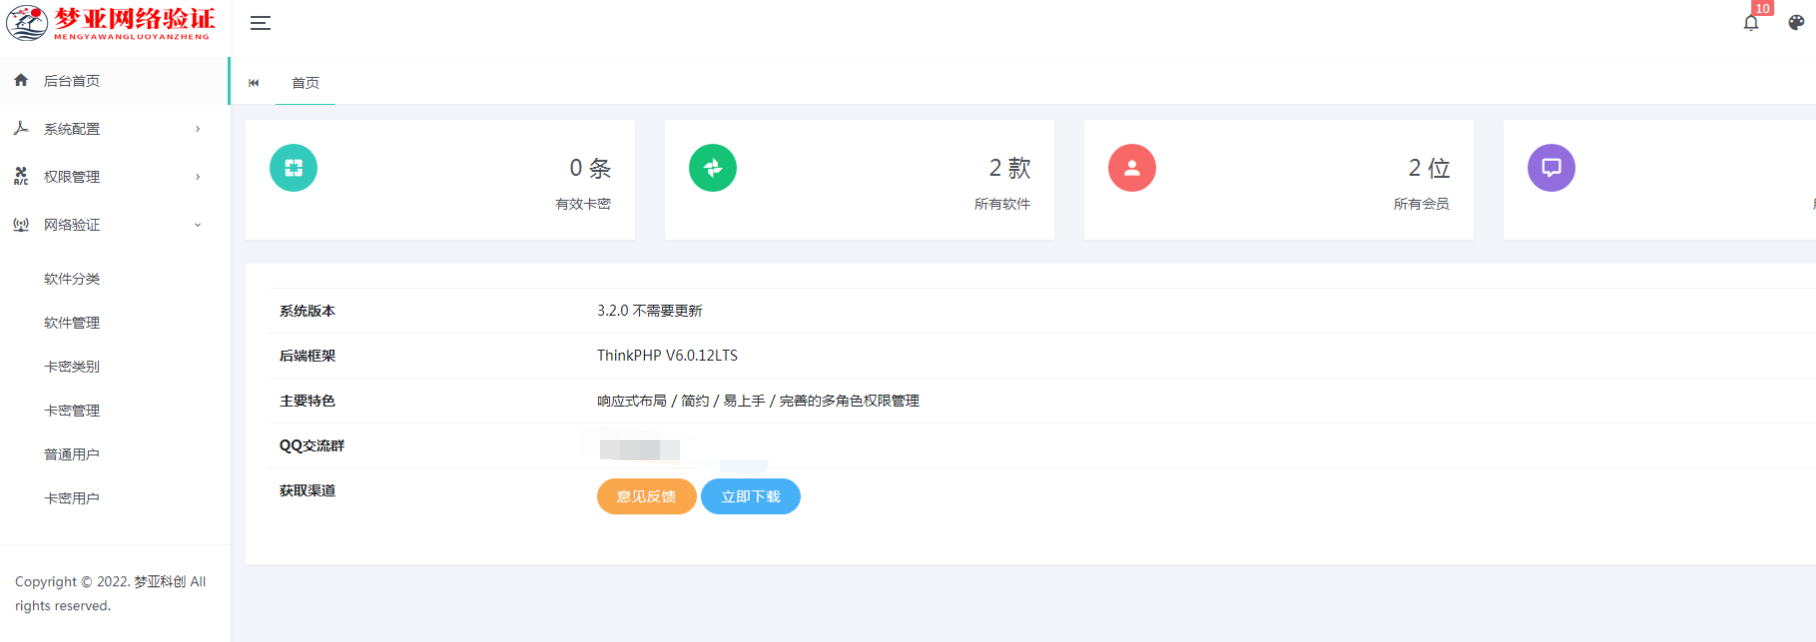Click the blurred QQ group number
The height and width of the screenshot is (642, 1816).
tap(640, 450)
